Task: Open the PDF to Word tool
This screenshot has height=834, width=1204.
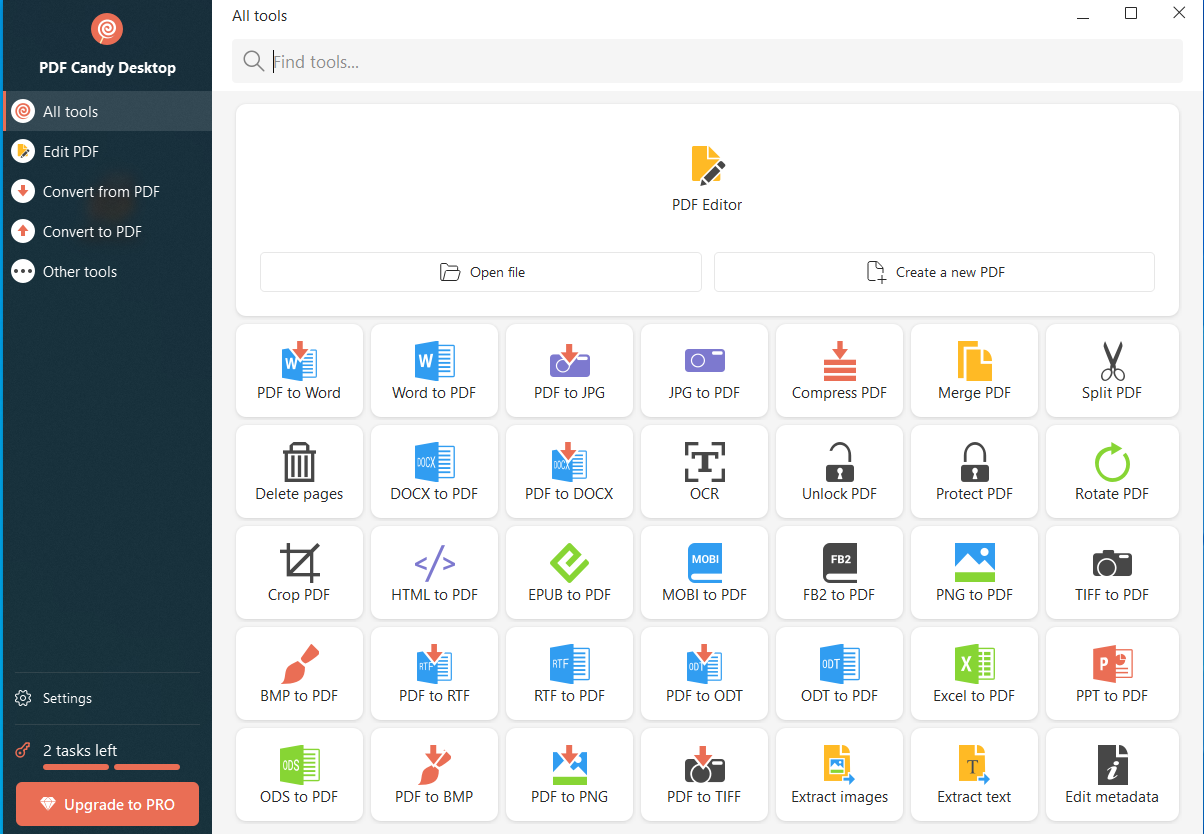Action: [x=299, y=371]
